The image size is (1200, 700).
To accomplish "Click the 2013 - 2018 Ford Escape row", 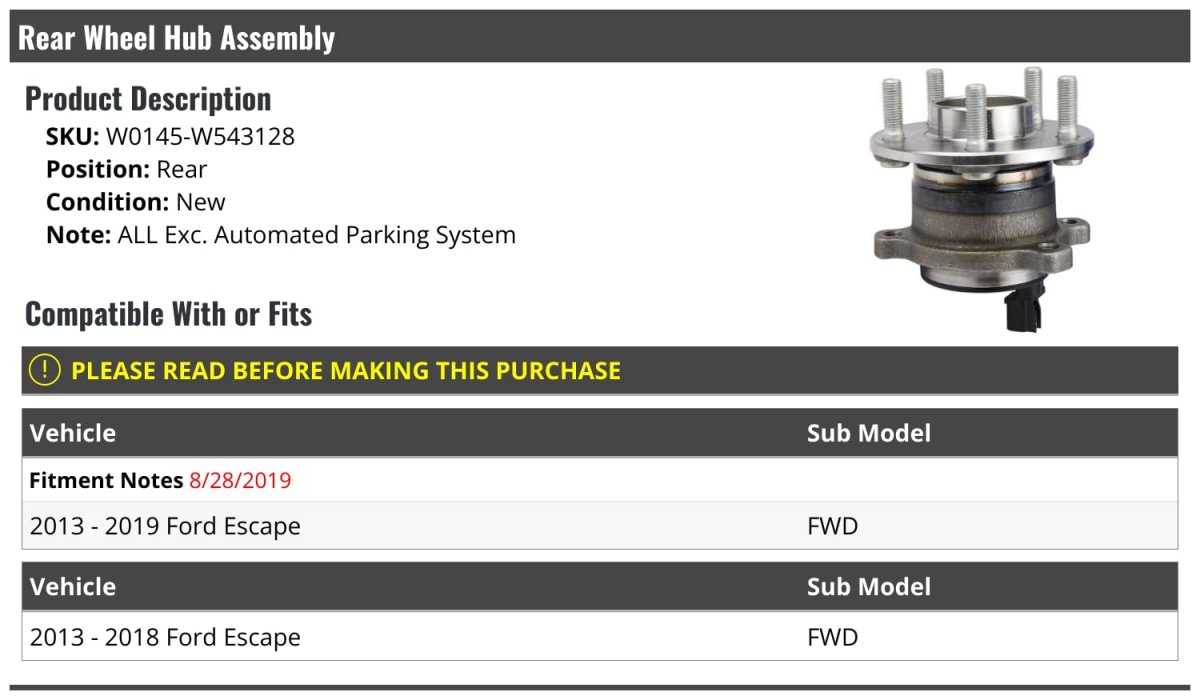I will pos(600,637).
